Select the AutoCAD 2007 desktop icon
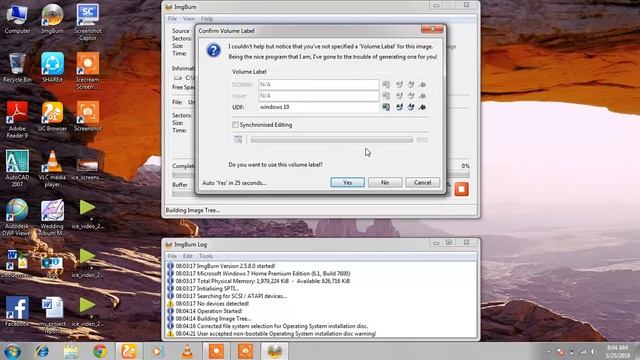The height and width of the screenshot is (360, 640). pos(17,168)
